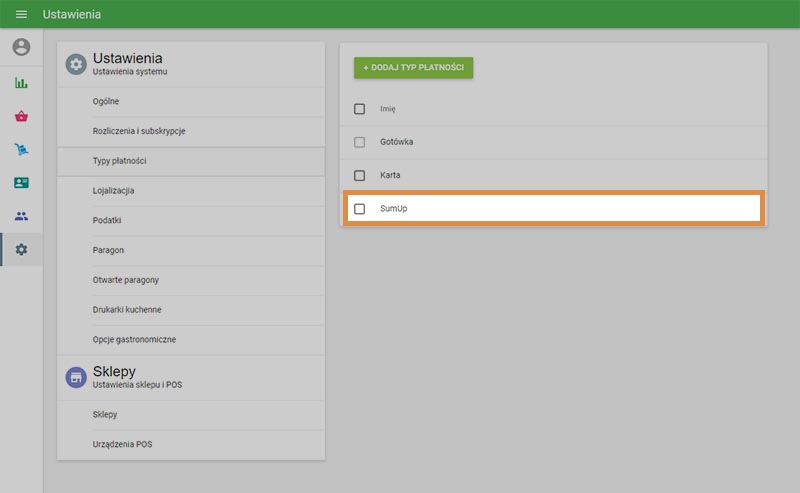Open the customers people icon

21,216
